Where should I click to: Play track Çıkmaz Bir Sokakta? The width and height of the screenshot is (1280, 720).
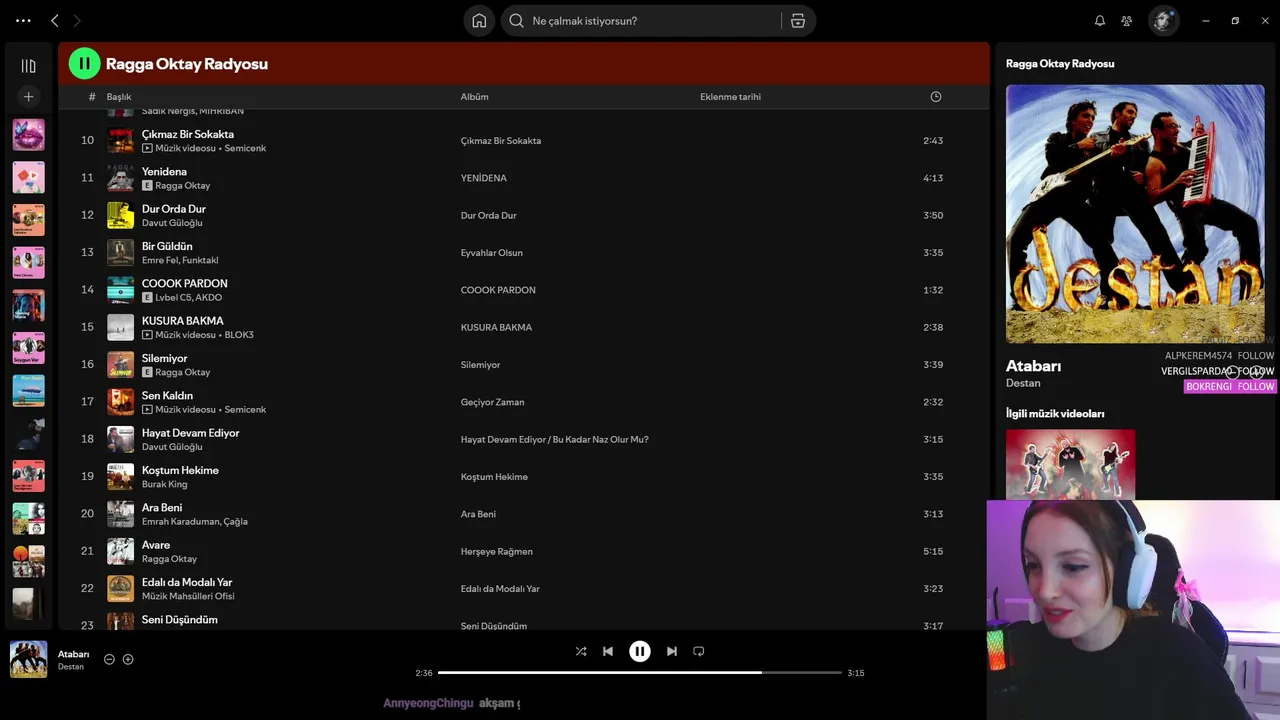188,134
